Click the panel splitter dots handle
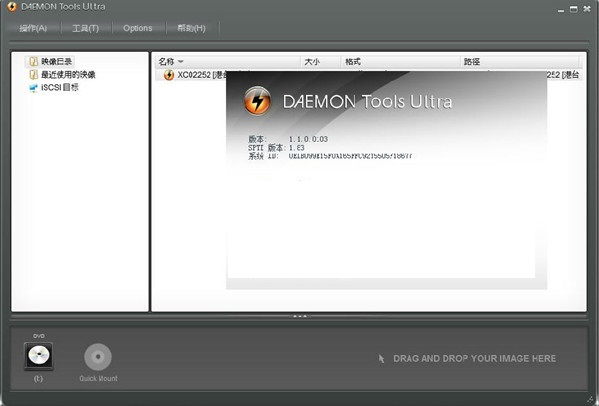 pyautogui.click(x=300, y=316)
